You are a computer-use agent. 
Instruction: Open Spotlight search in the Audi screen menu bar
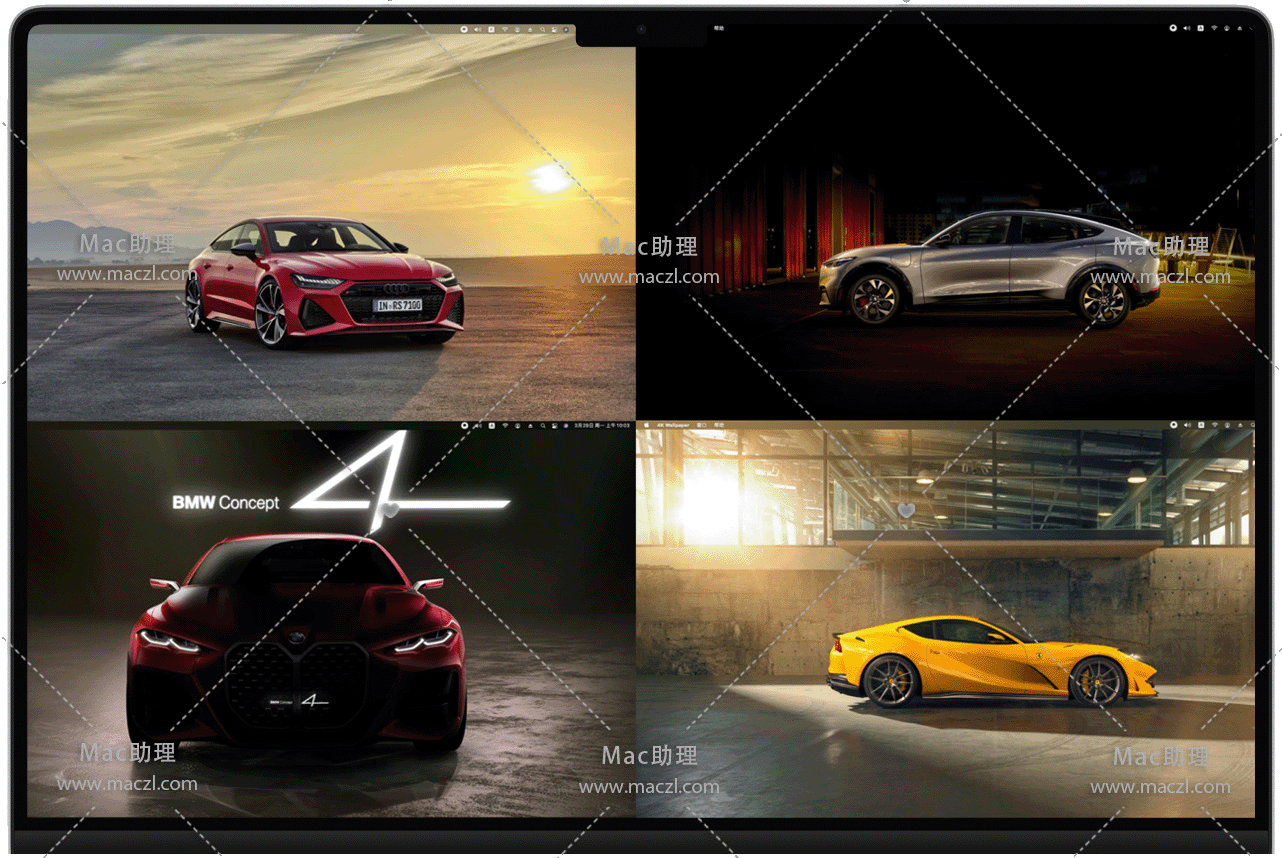(x=543, y=30)
